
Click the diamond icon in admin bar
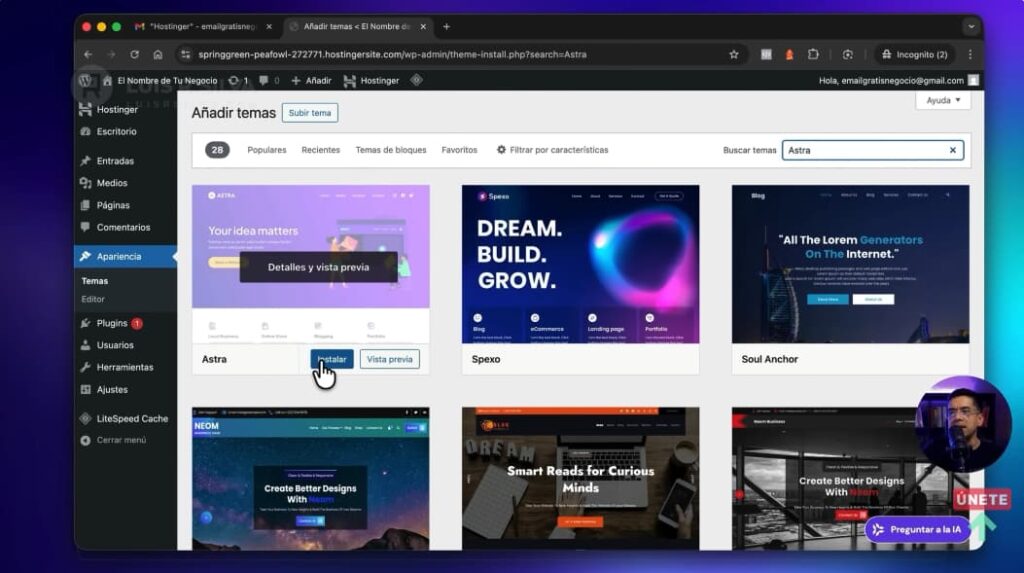(x=417, y=80)
